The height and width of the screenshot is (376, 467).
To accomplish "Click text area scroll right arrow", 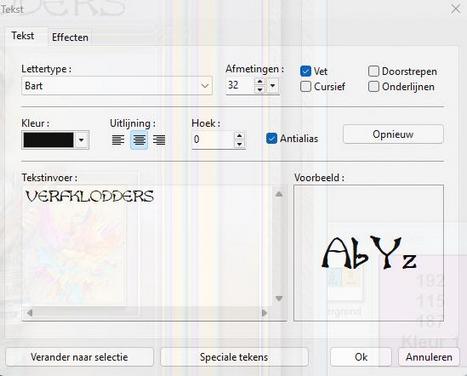I will tap(264, 313).
